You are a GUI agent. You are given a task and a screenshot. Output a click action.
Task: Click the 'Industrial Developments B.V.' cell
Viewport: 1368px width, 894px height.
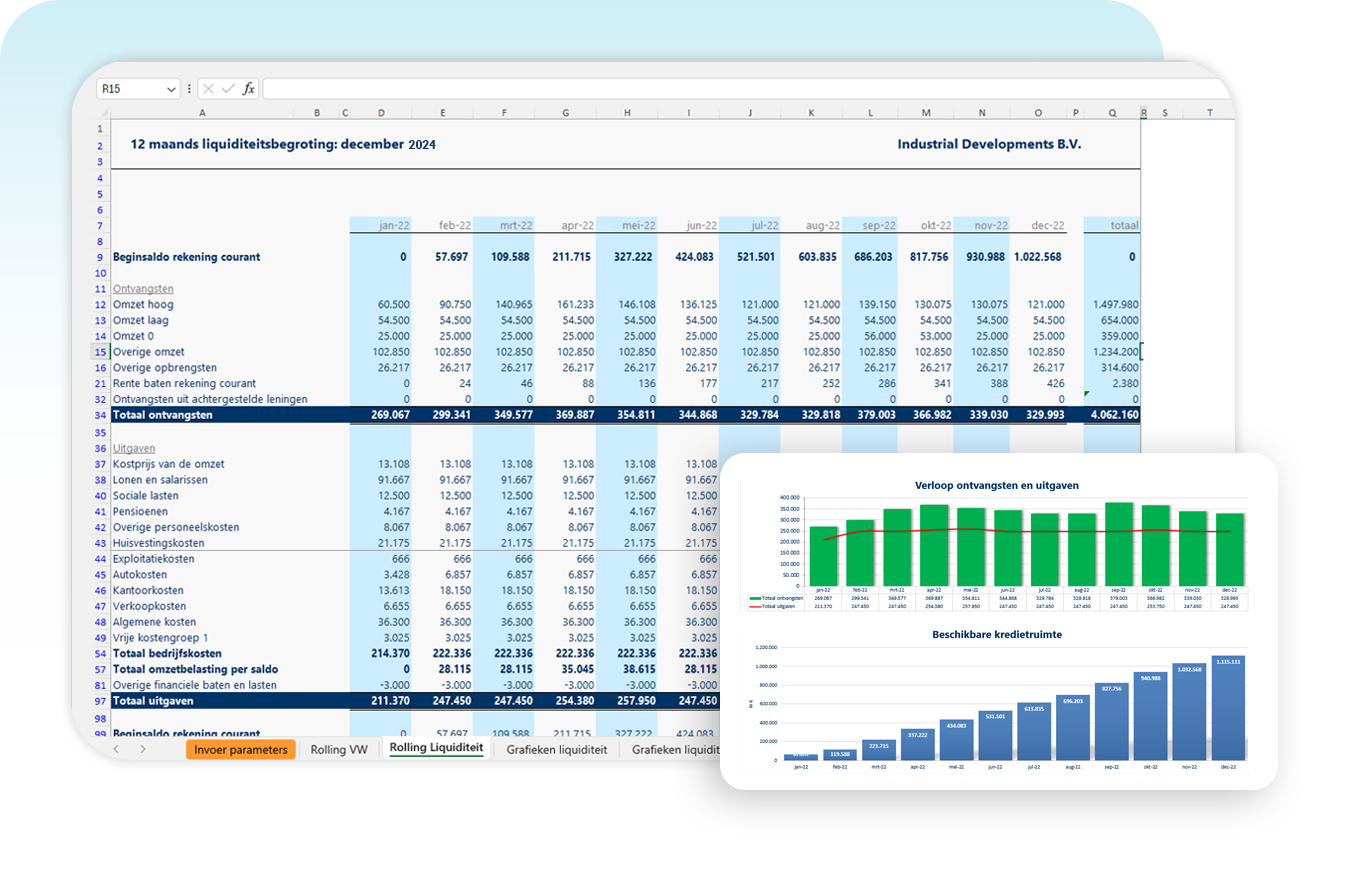[989, 144]
